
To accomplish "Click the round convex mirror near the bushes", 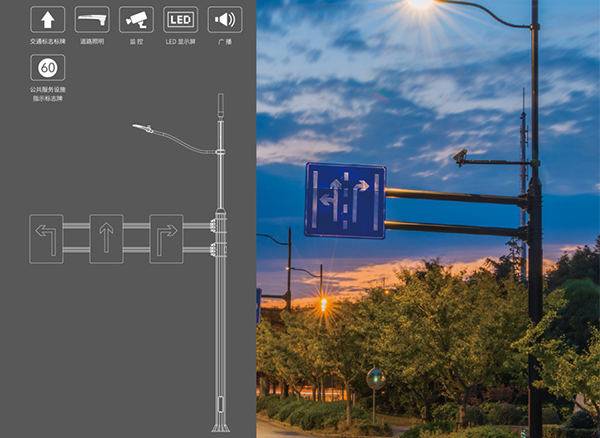I will 375,377.
